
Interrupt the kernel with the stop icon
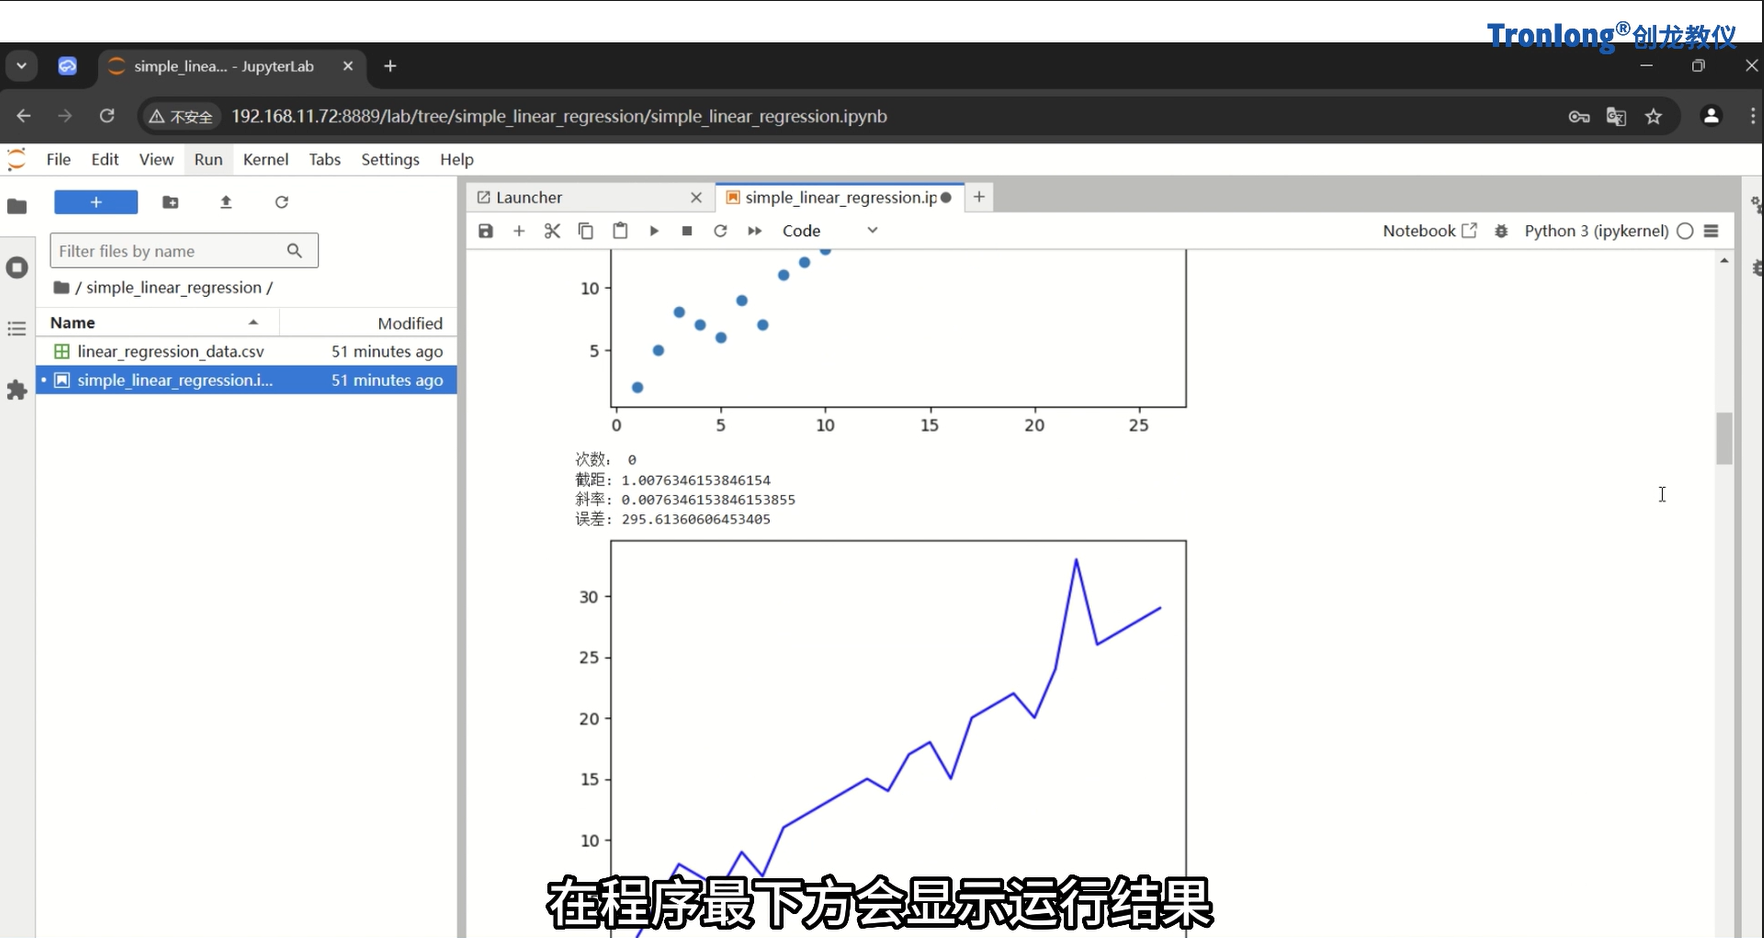pos(687,231)
